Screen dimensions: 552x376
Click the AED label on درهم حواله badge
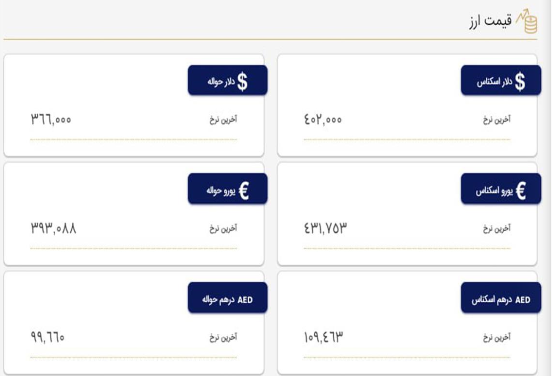[245, 300]
